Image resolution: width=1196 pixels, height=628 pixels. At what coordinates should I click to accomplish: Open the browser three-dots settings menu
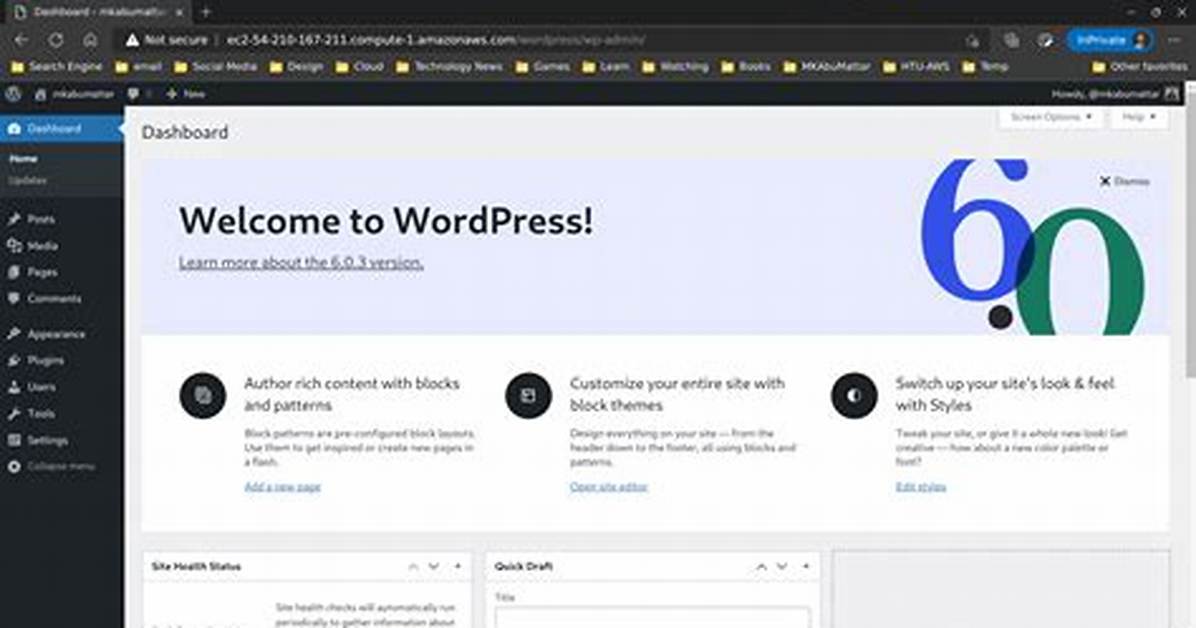coord(1175,40)
